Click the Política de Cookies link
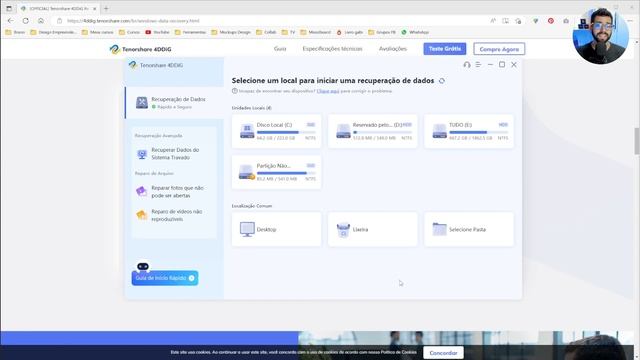Viewport: 640px width, 360px height. pyautogui.click(x=398, y=352)
